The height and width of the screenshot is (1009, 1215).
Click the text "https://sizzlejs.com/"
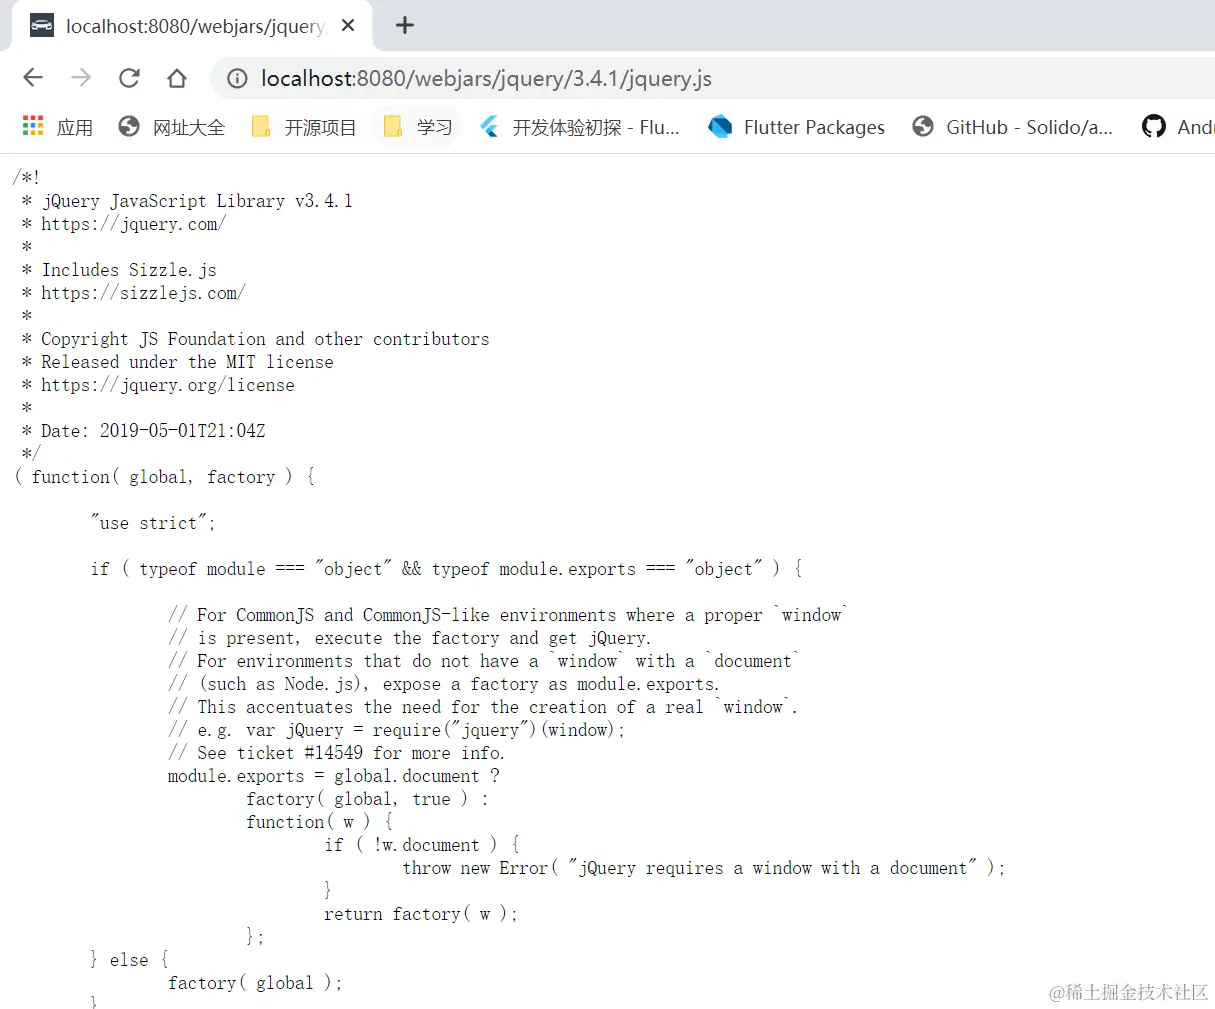click(x=143, y=293)
